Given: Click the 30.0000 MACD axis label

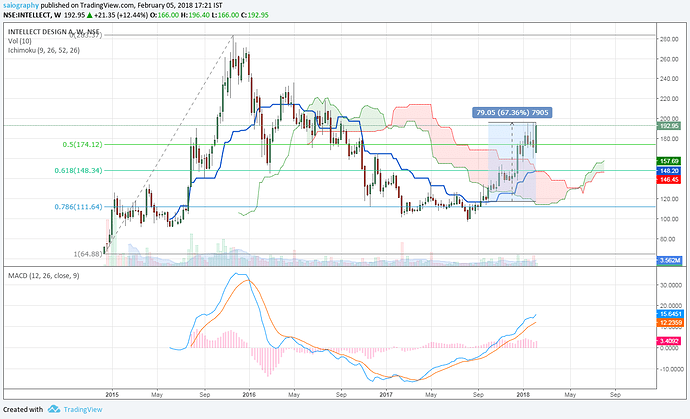Looking at the screenshot, I should 670,285.
